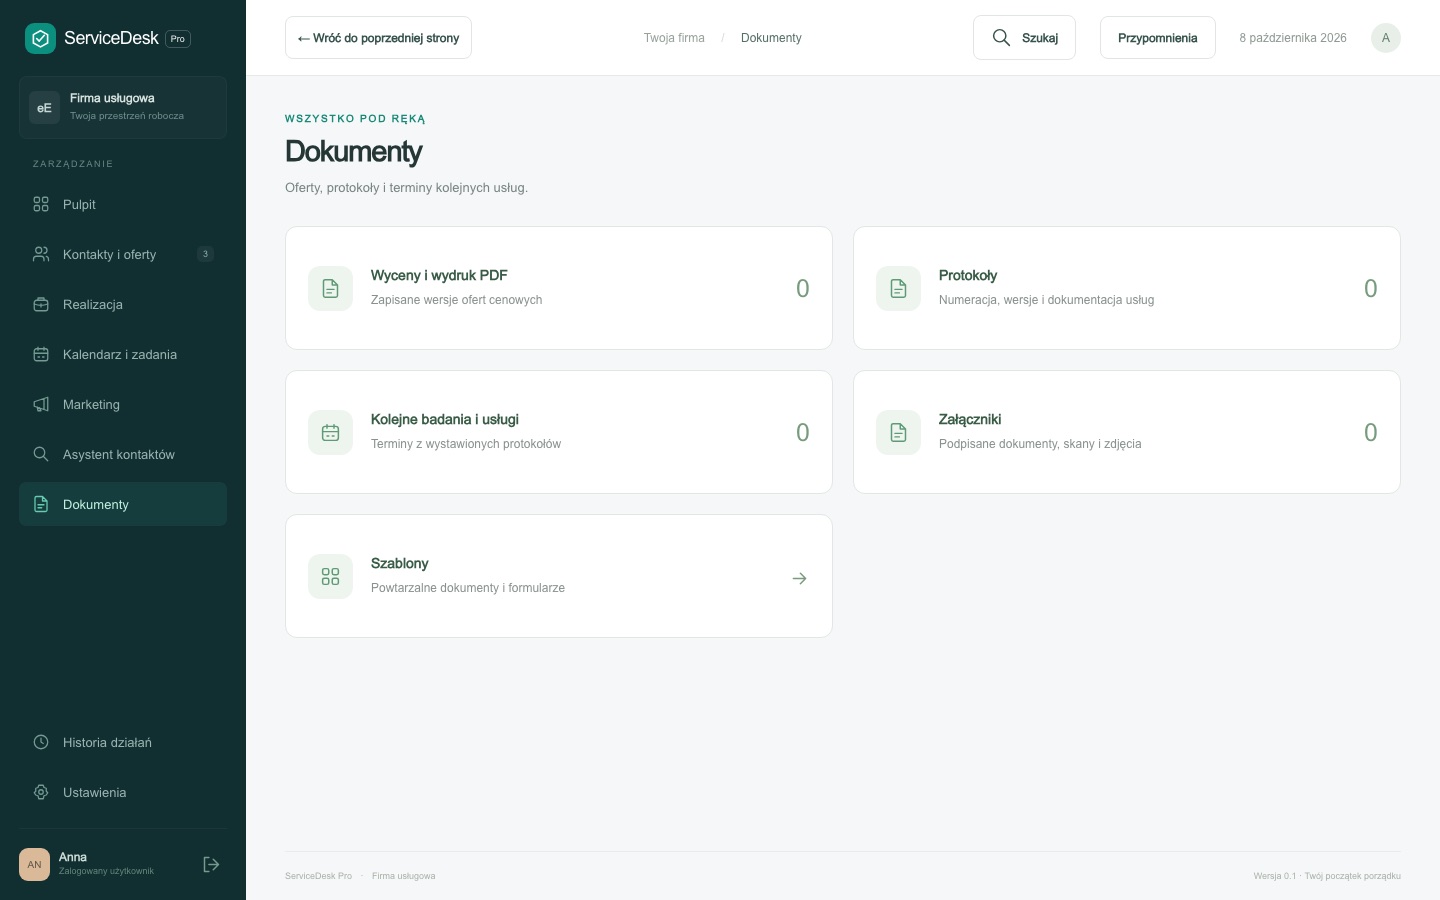The width and height of the screenshot is (1440, 900).
Task: Click the Pulpit dashboard grid icon
Action: 41,204
